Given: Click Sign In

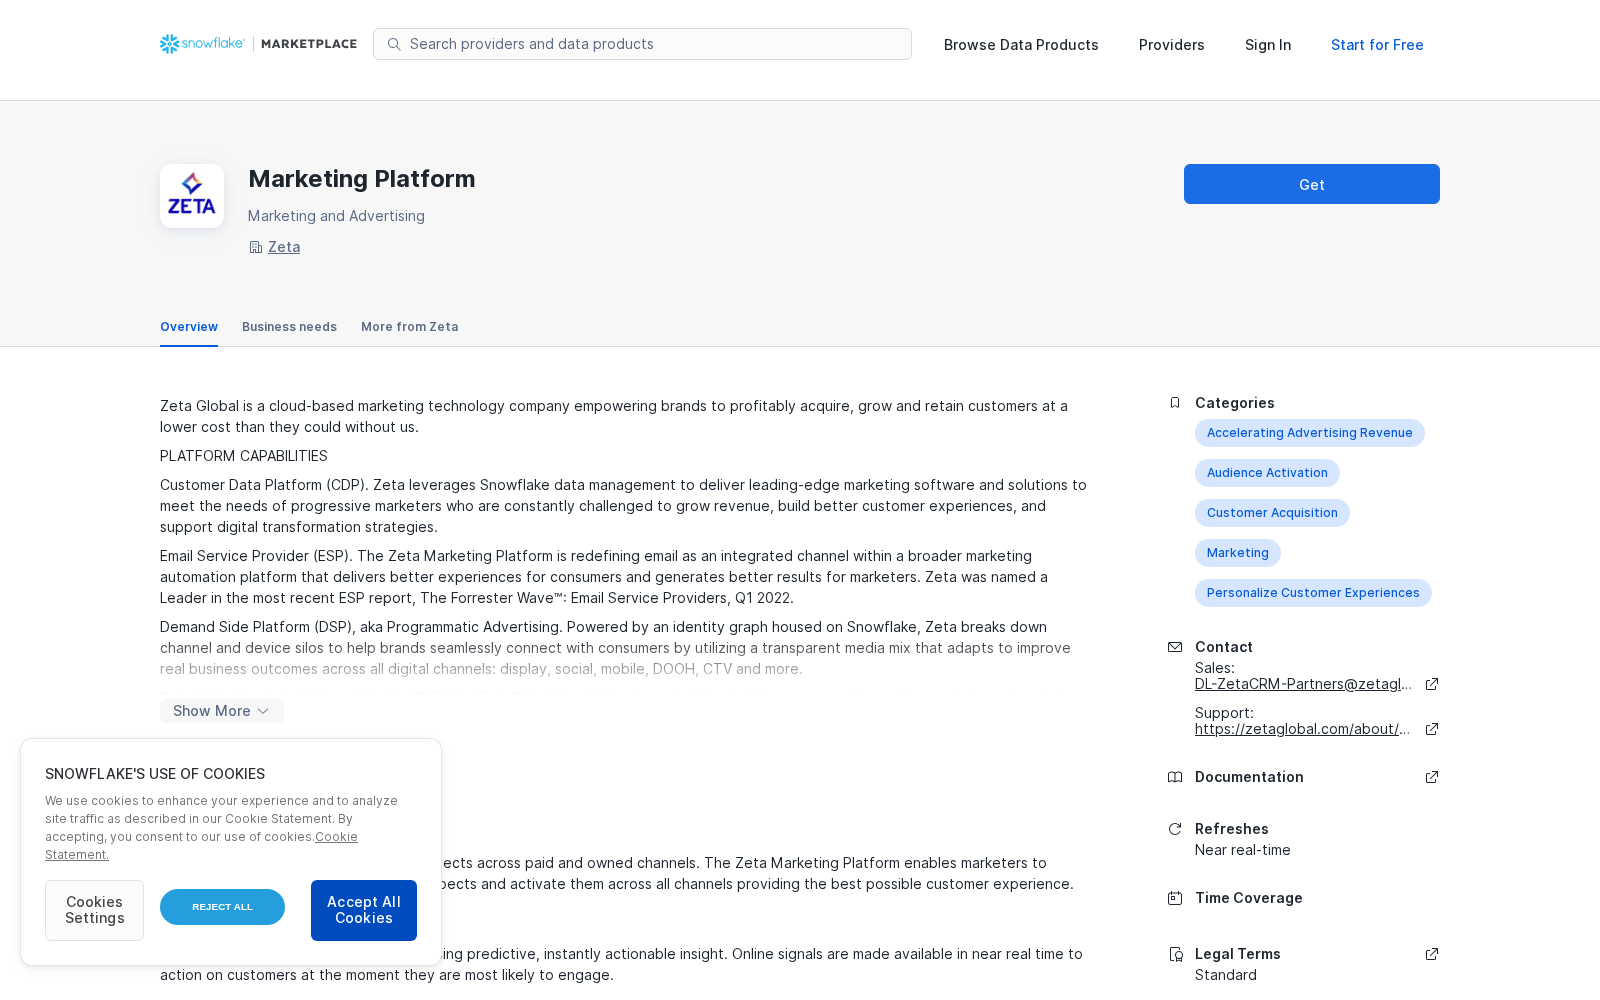Looking at the screenshot, I should tap(1268, 45).
